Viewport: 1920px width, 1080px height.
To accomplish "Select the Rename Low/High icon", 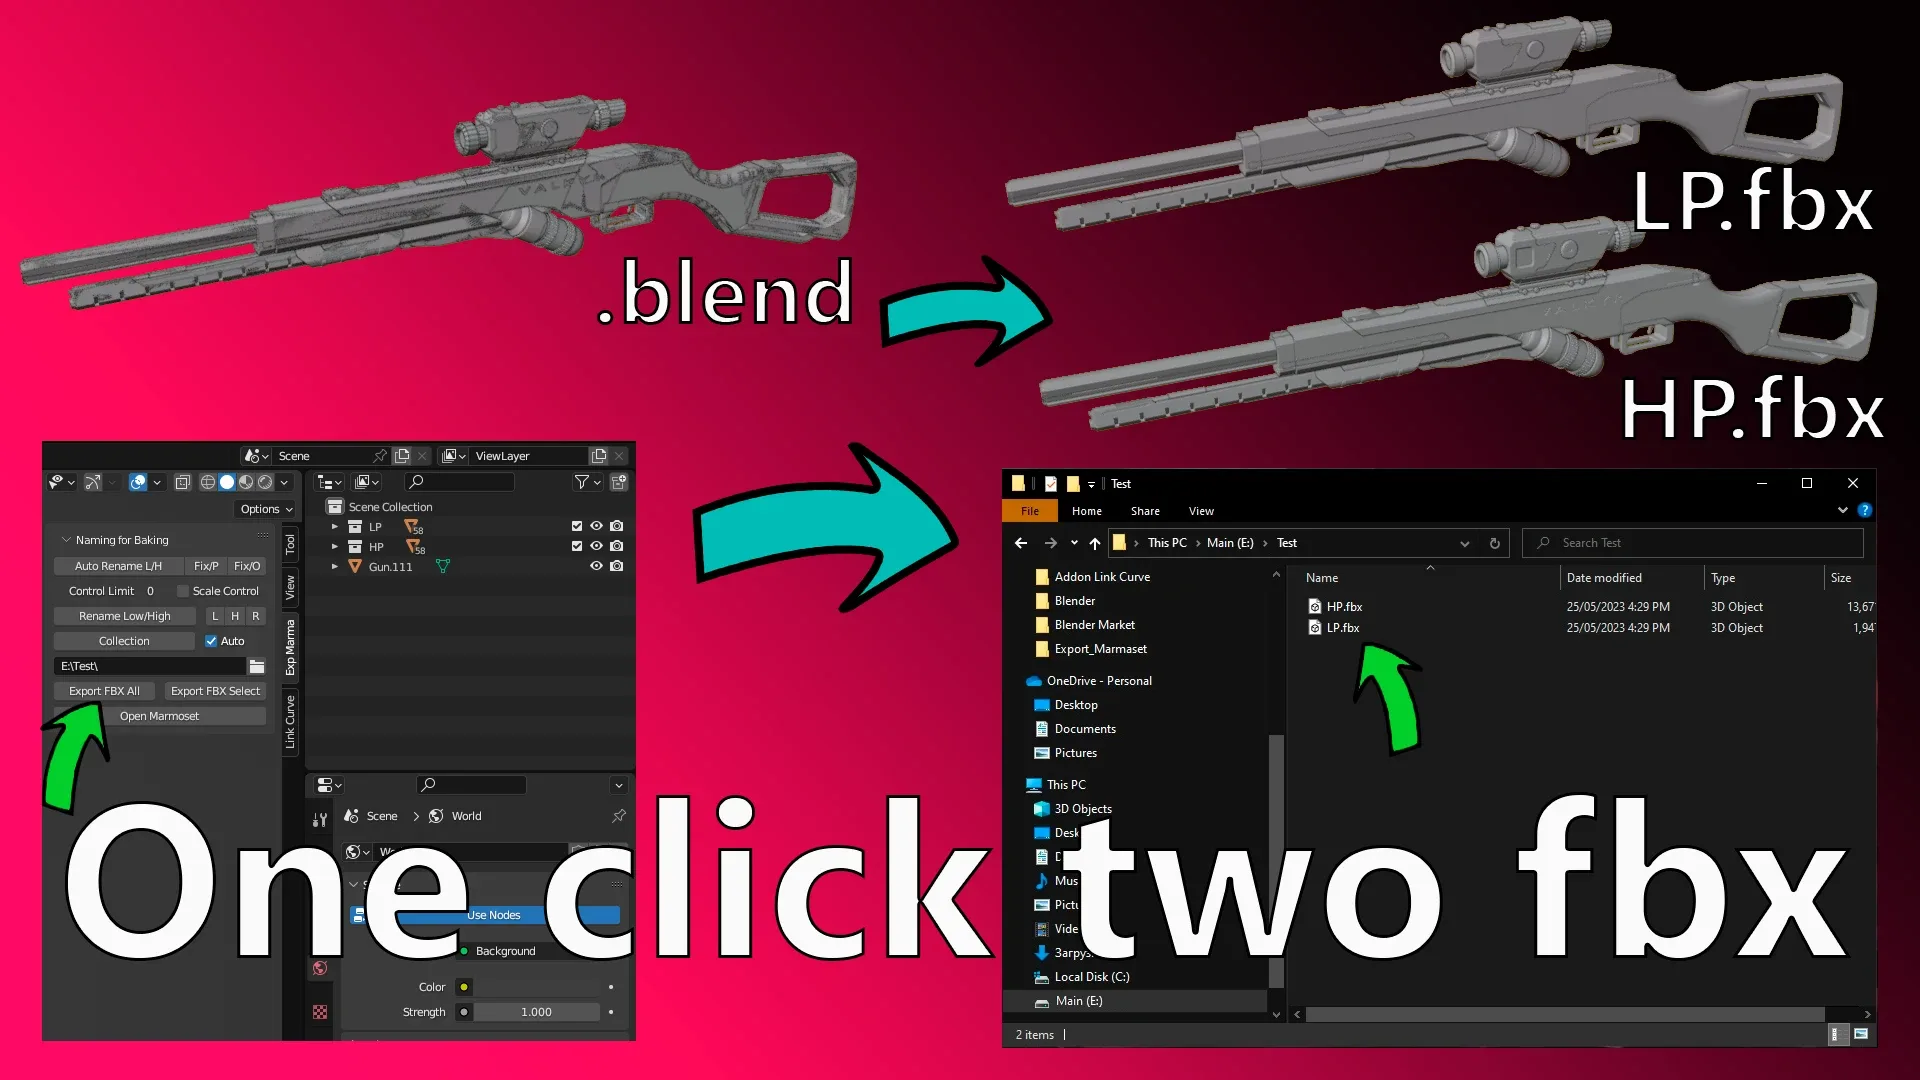I will click(124, 616).
